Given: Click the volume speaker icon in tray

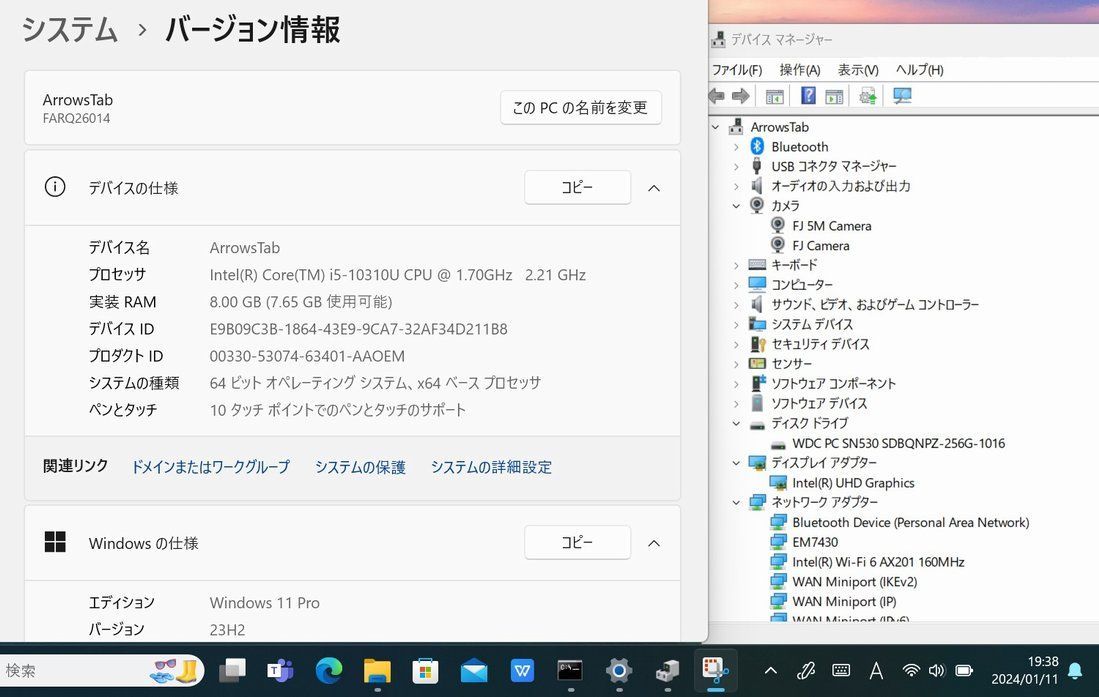Looking at the screenshot, I should point(936,670).
